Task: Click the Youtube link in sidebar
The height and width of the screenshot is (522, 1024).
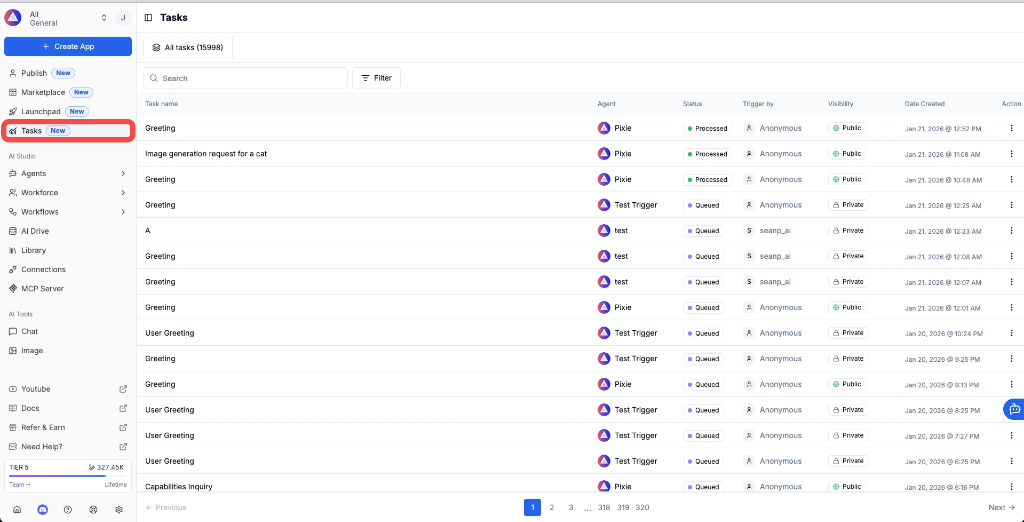Action: tap(68, 389)
